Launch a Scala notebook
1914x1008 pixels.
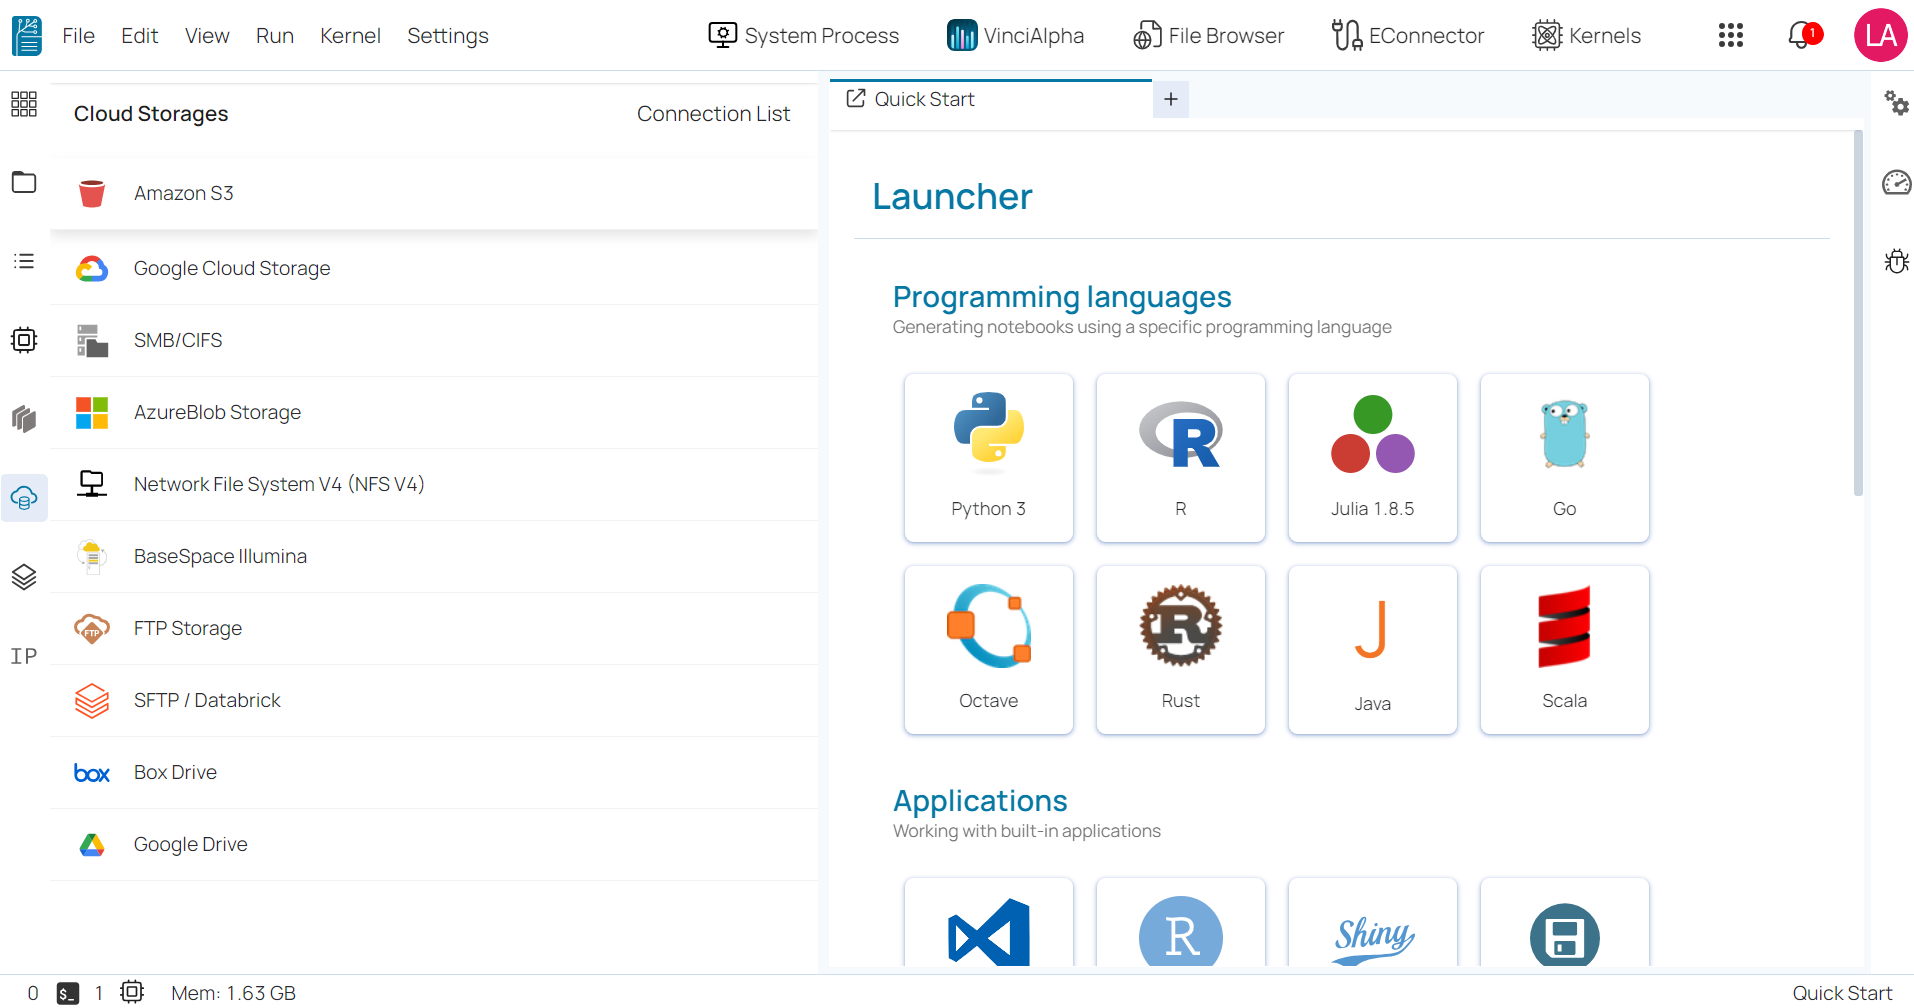pos(1565,650)
